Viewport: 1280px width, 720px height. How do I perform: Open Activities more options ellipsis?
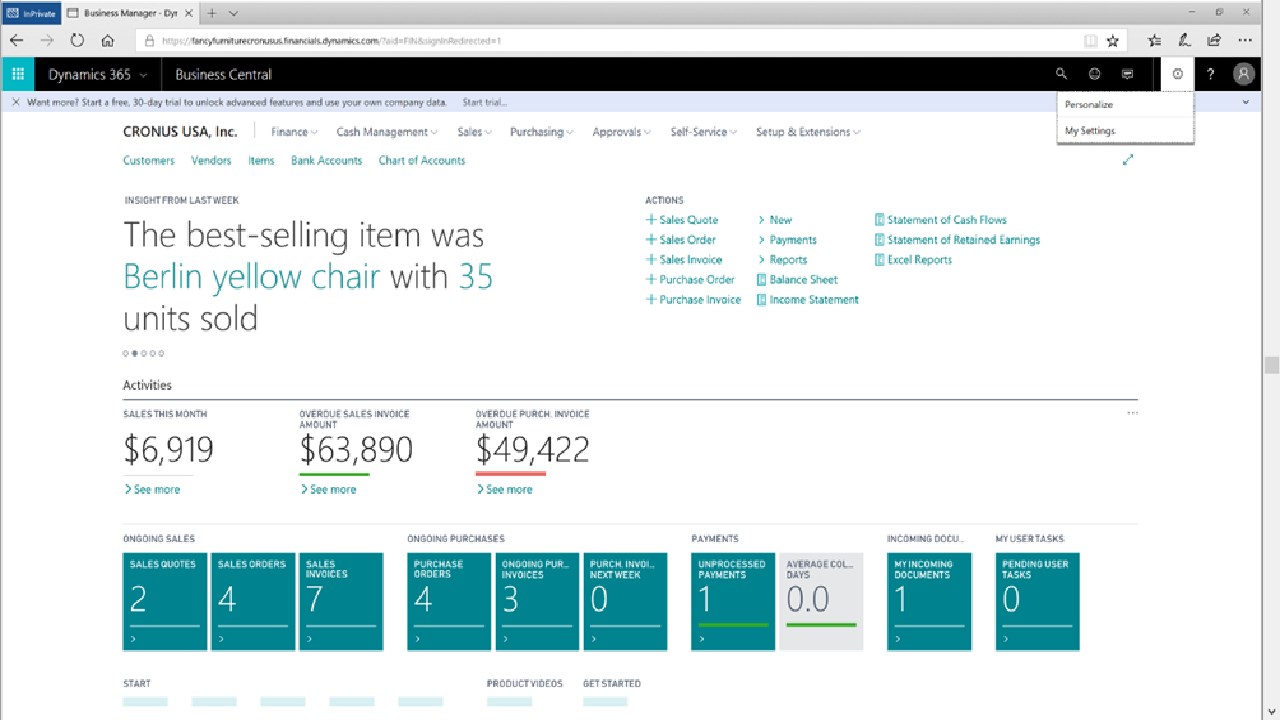[1132, 413]
